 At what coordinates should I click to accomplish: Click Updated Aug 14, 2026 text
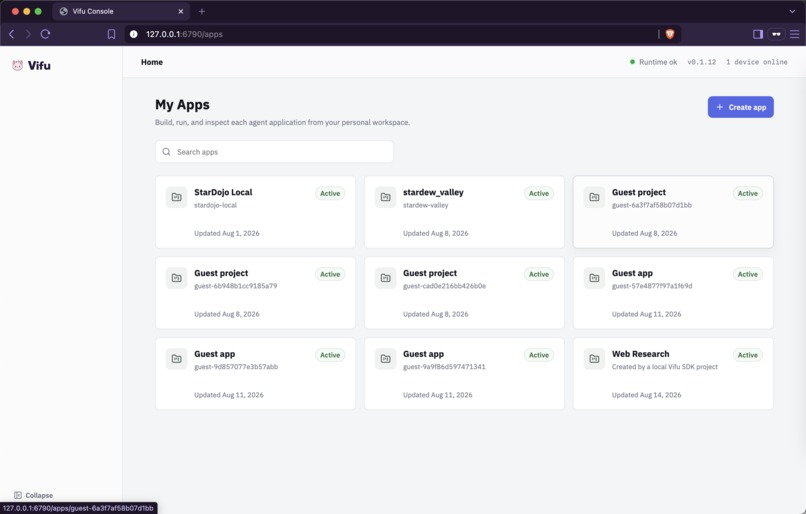pyautogui.click(x=646, y=395)
